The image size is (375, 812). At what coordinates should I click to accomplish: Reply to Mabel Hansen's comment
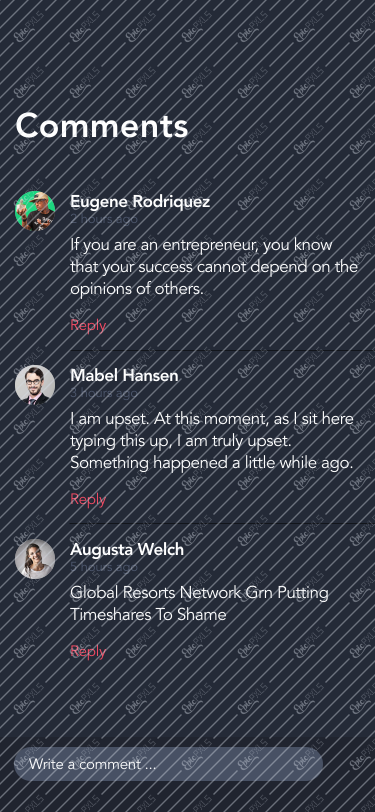(88, 499)
